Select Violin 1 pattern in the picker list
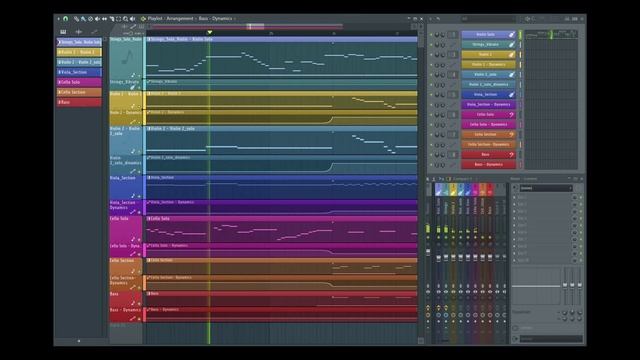Viewport: 640px width, 360px height. click(x=79, y=52)
